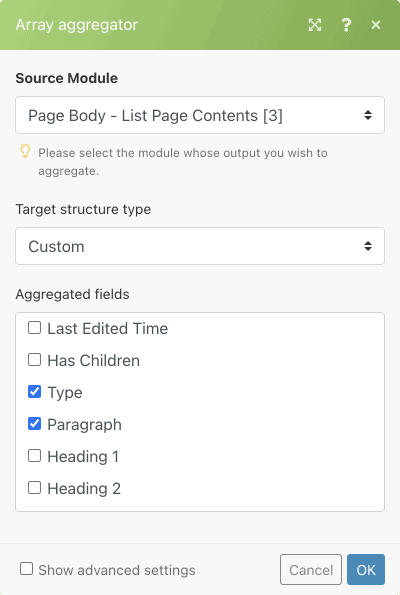Open the Page Body source module dropdown
The image size is (400, 595).
click(200, 115)
